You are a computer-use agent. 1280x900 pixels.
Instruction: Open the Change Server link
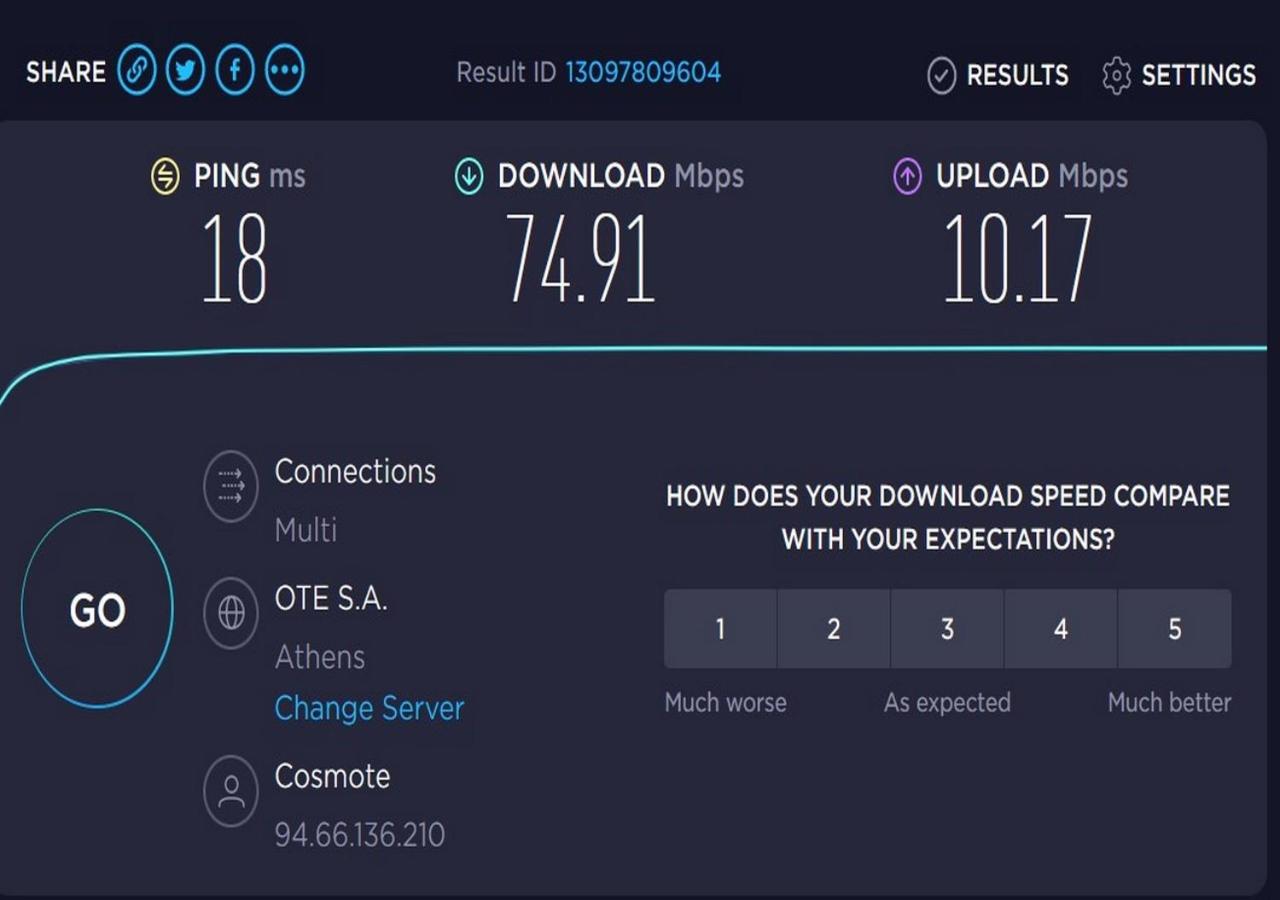pos(369,708)
